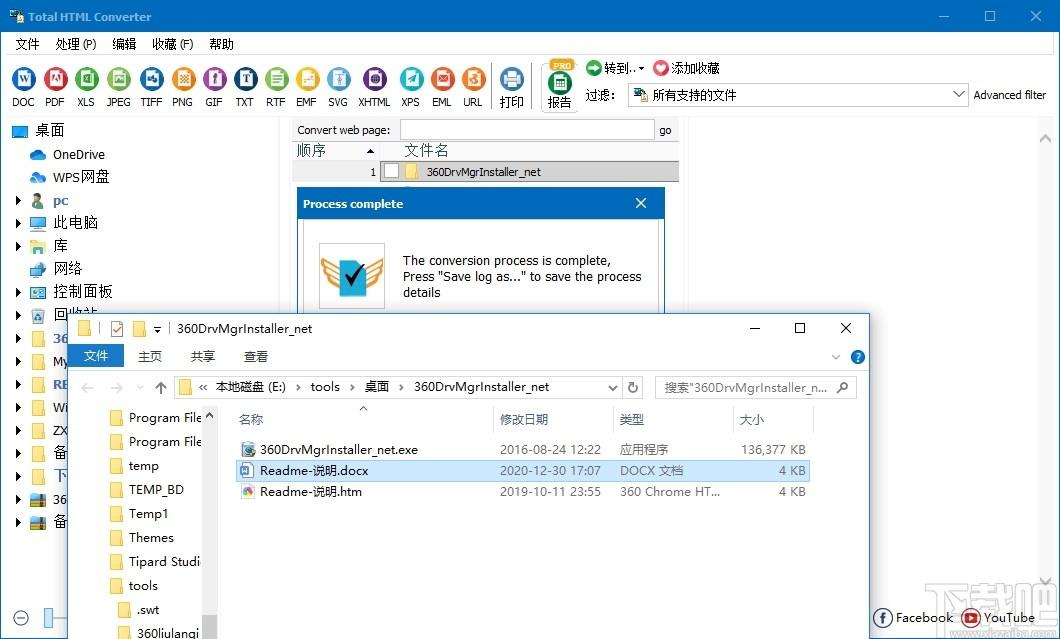Select DOC conversion format icon
The image size is (1060, 639).
[x=24, y=80]
